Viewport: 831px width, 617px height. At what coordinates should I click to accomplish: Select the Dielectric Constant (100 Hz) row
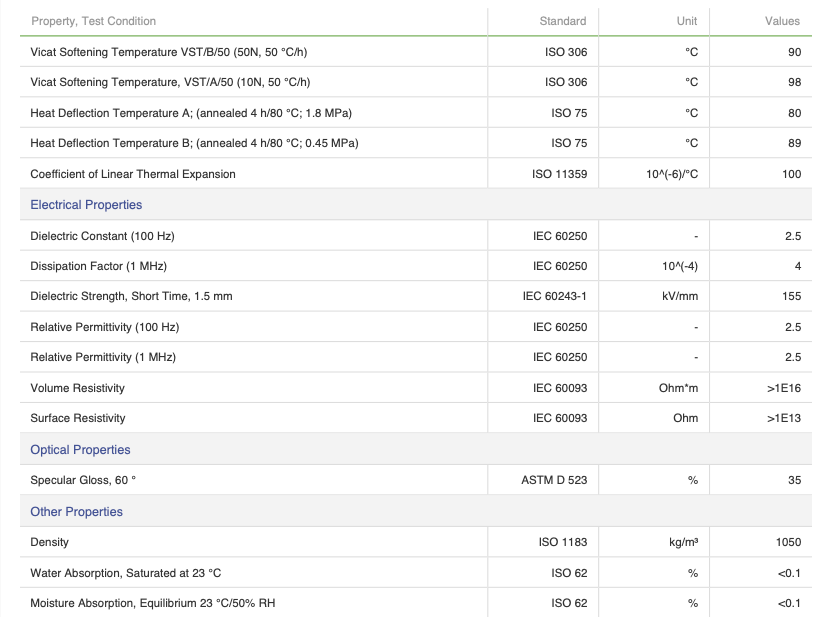tap(416, 236)
